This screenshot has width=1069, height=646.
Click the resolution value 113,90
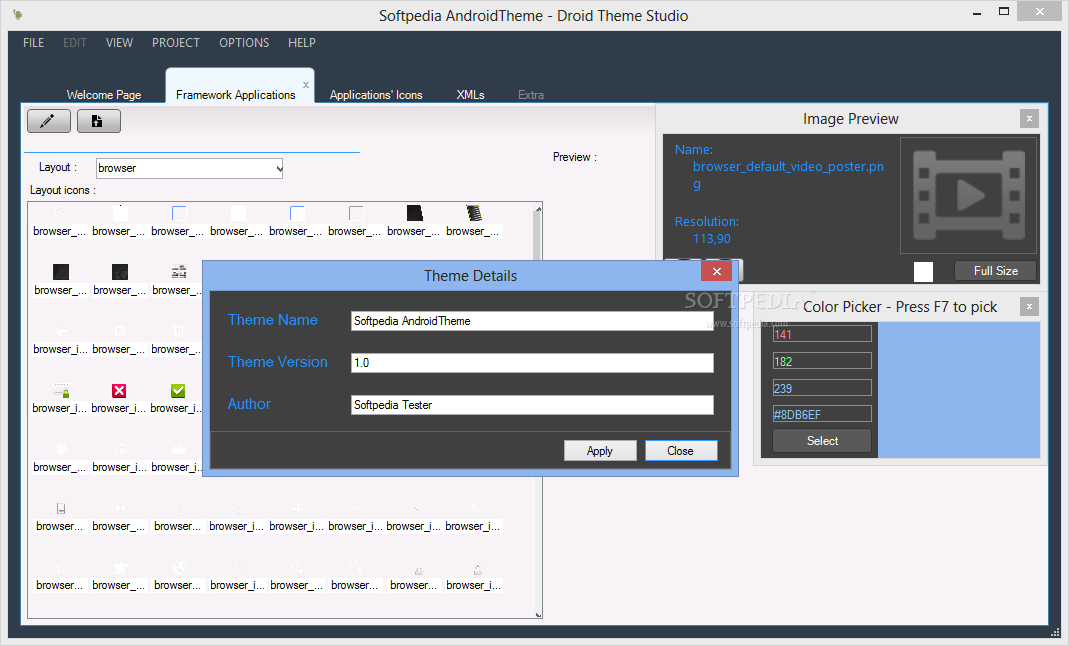[x=712, y=239]
